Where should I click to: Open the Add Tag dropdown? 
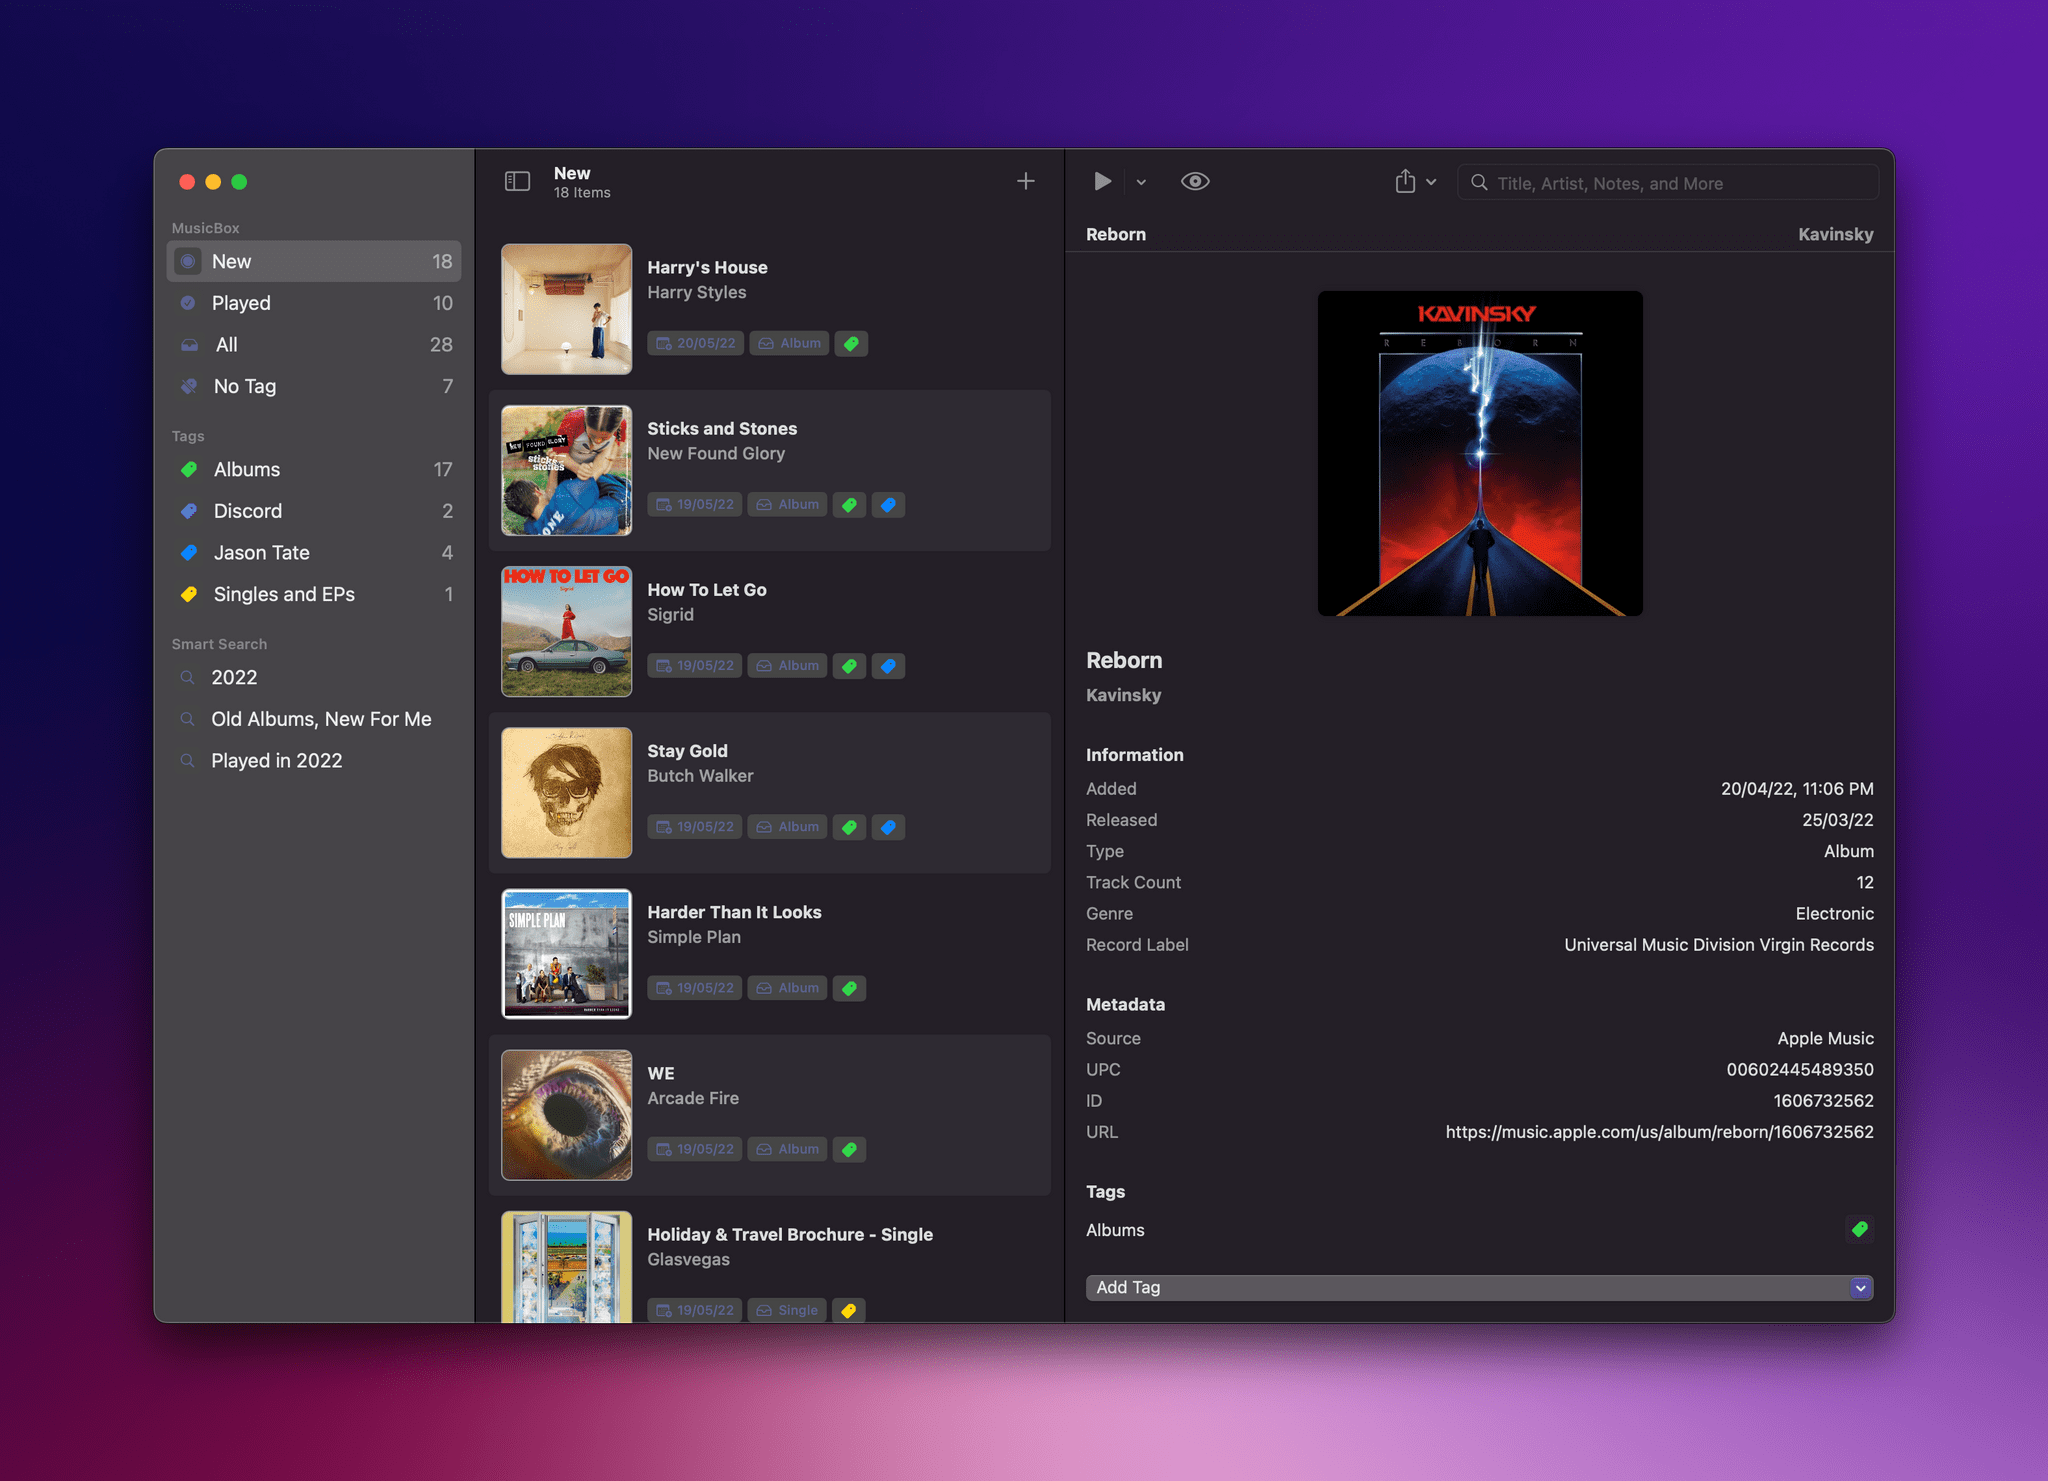pyautogui.click(x=1479, y=1287)
